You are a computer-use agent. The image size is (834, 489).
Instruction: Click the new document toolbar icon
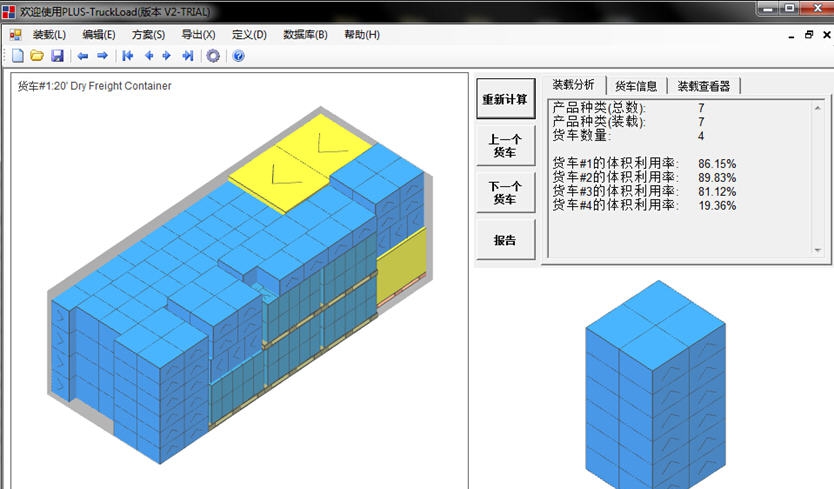pyautogui.click(x=17, y=56)
